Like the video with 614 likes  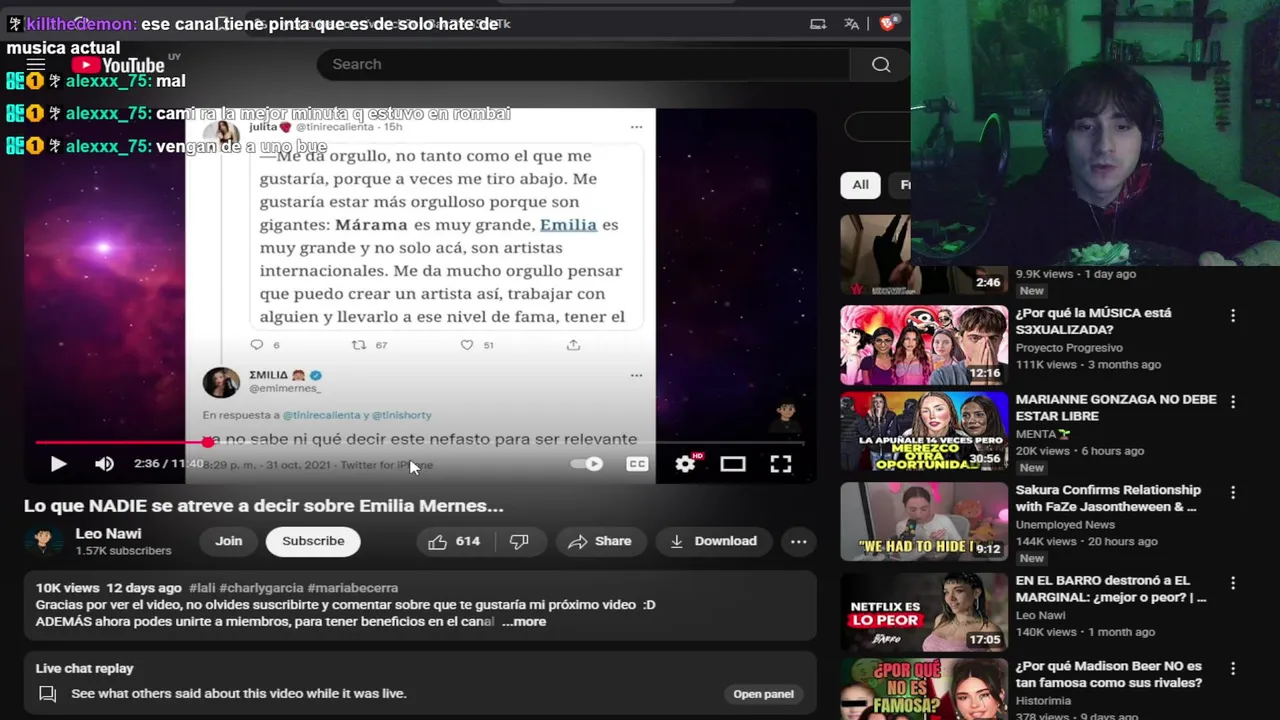tap(455, 541)
